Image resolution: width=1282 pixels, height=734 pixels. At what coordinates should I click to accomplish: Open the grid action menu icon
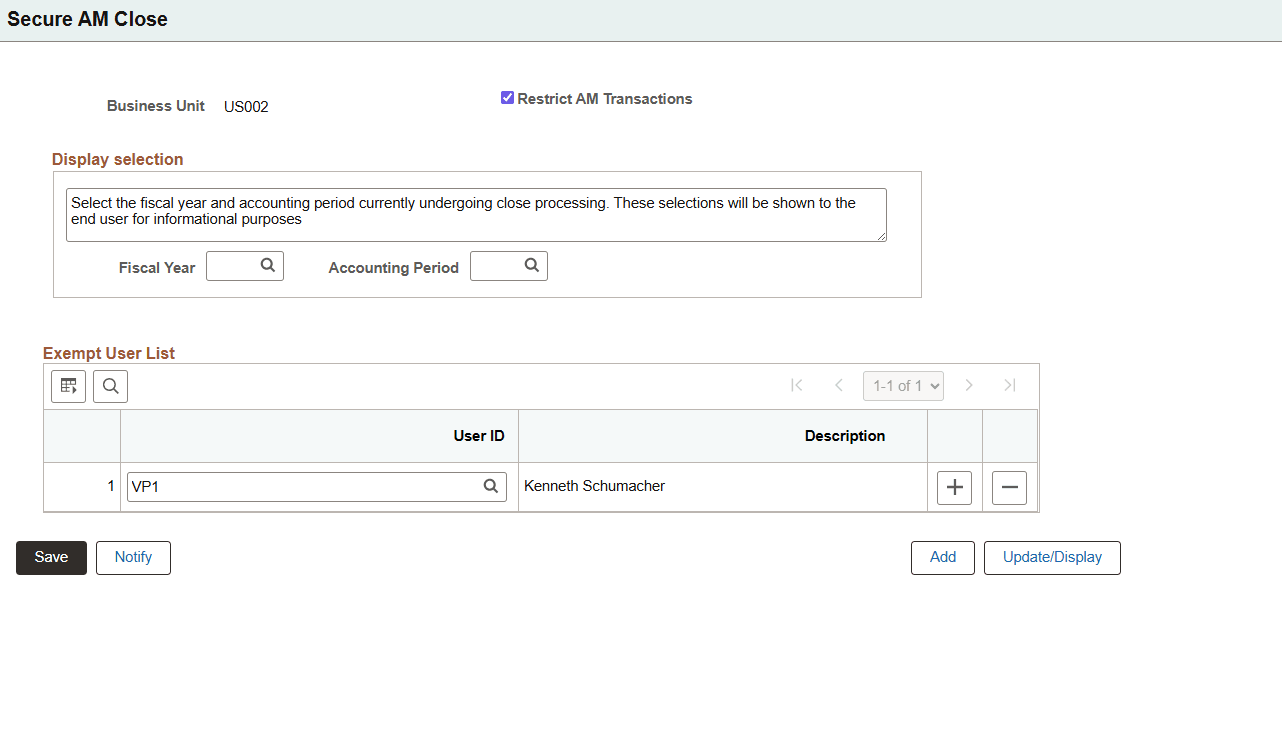click(x=69, y=386)
